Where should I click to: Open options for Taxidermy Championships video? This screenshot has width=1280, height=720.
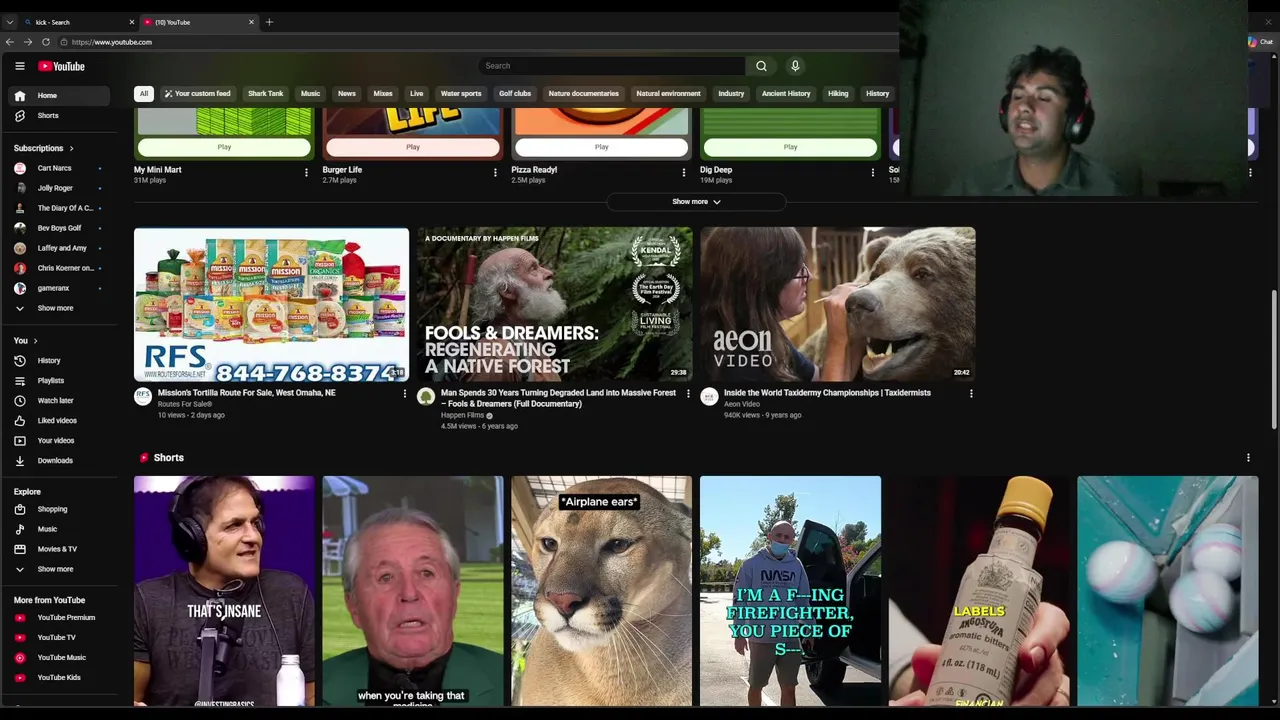tap(971, 394)
